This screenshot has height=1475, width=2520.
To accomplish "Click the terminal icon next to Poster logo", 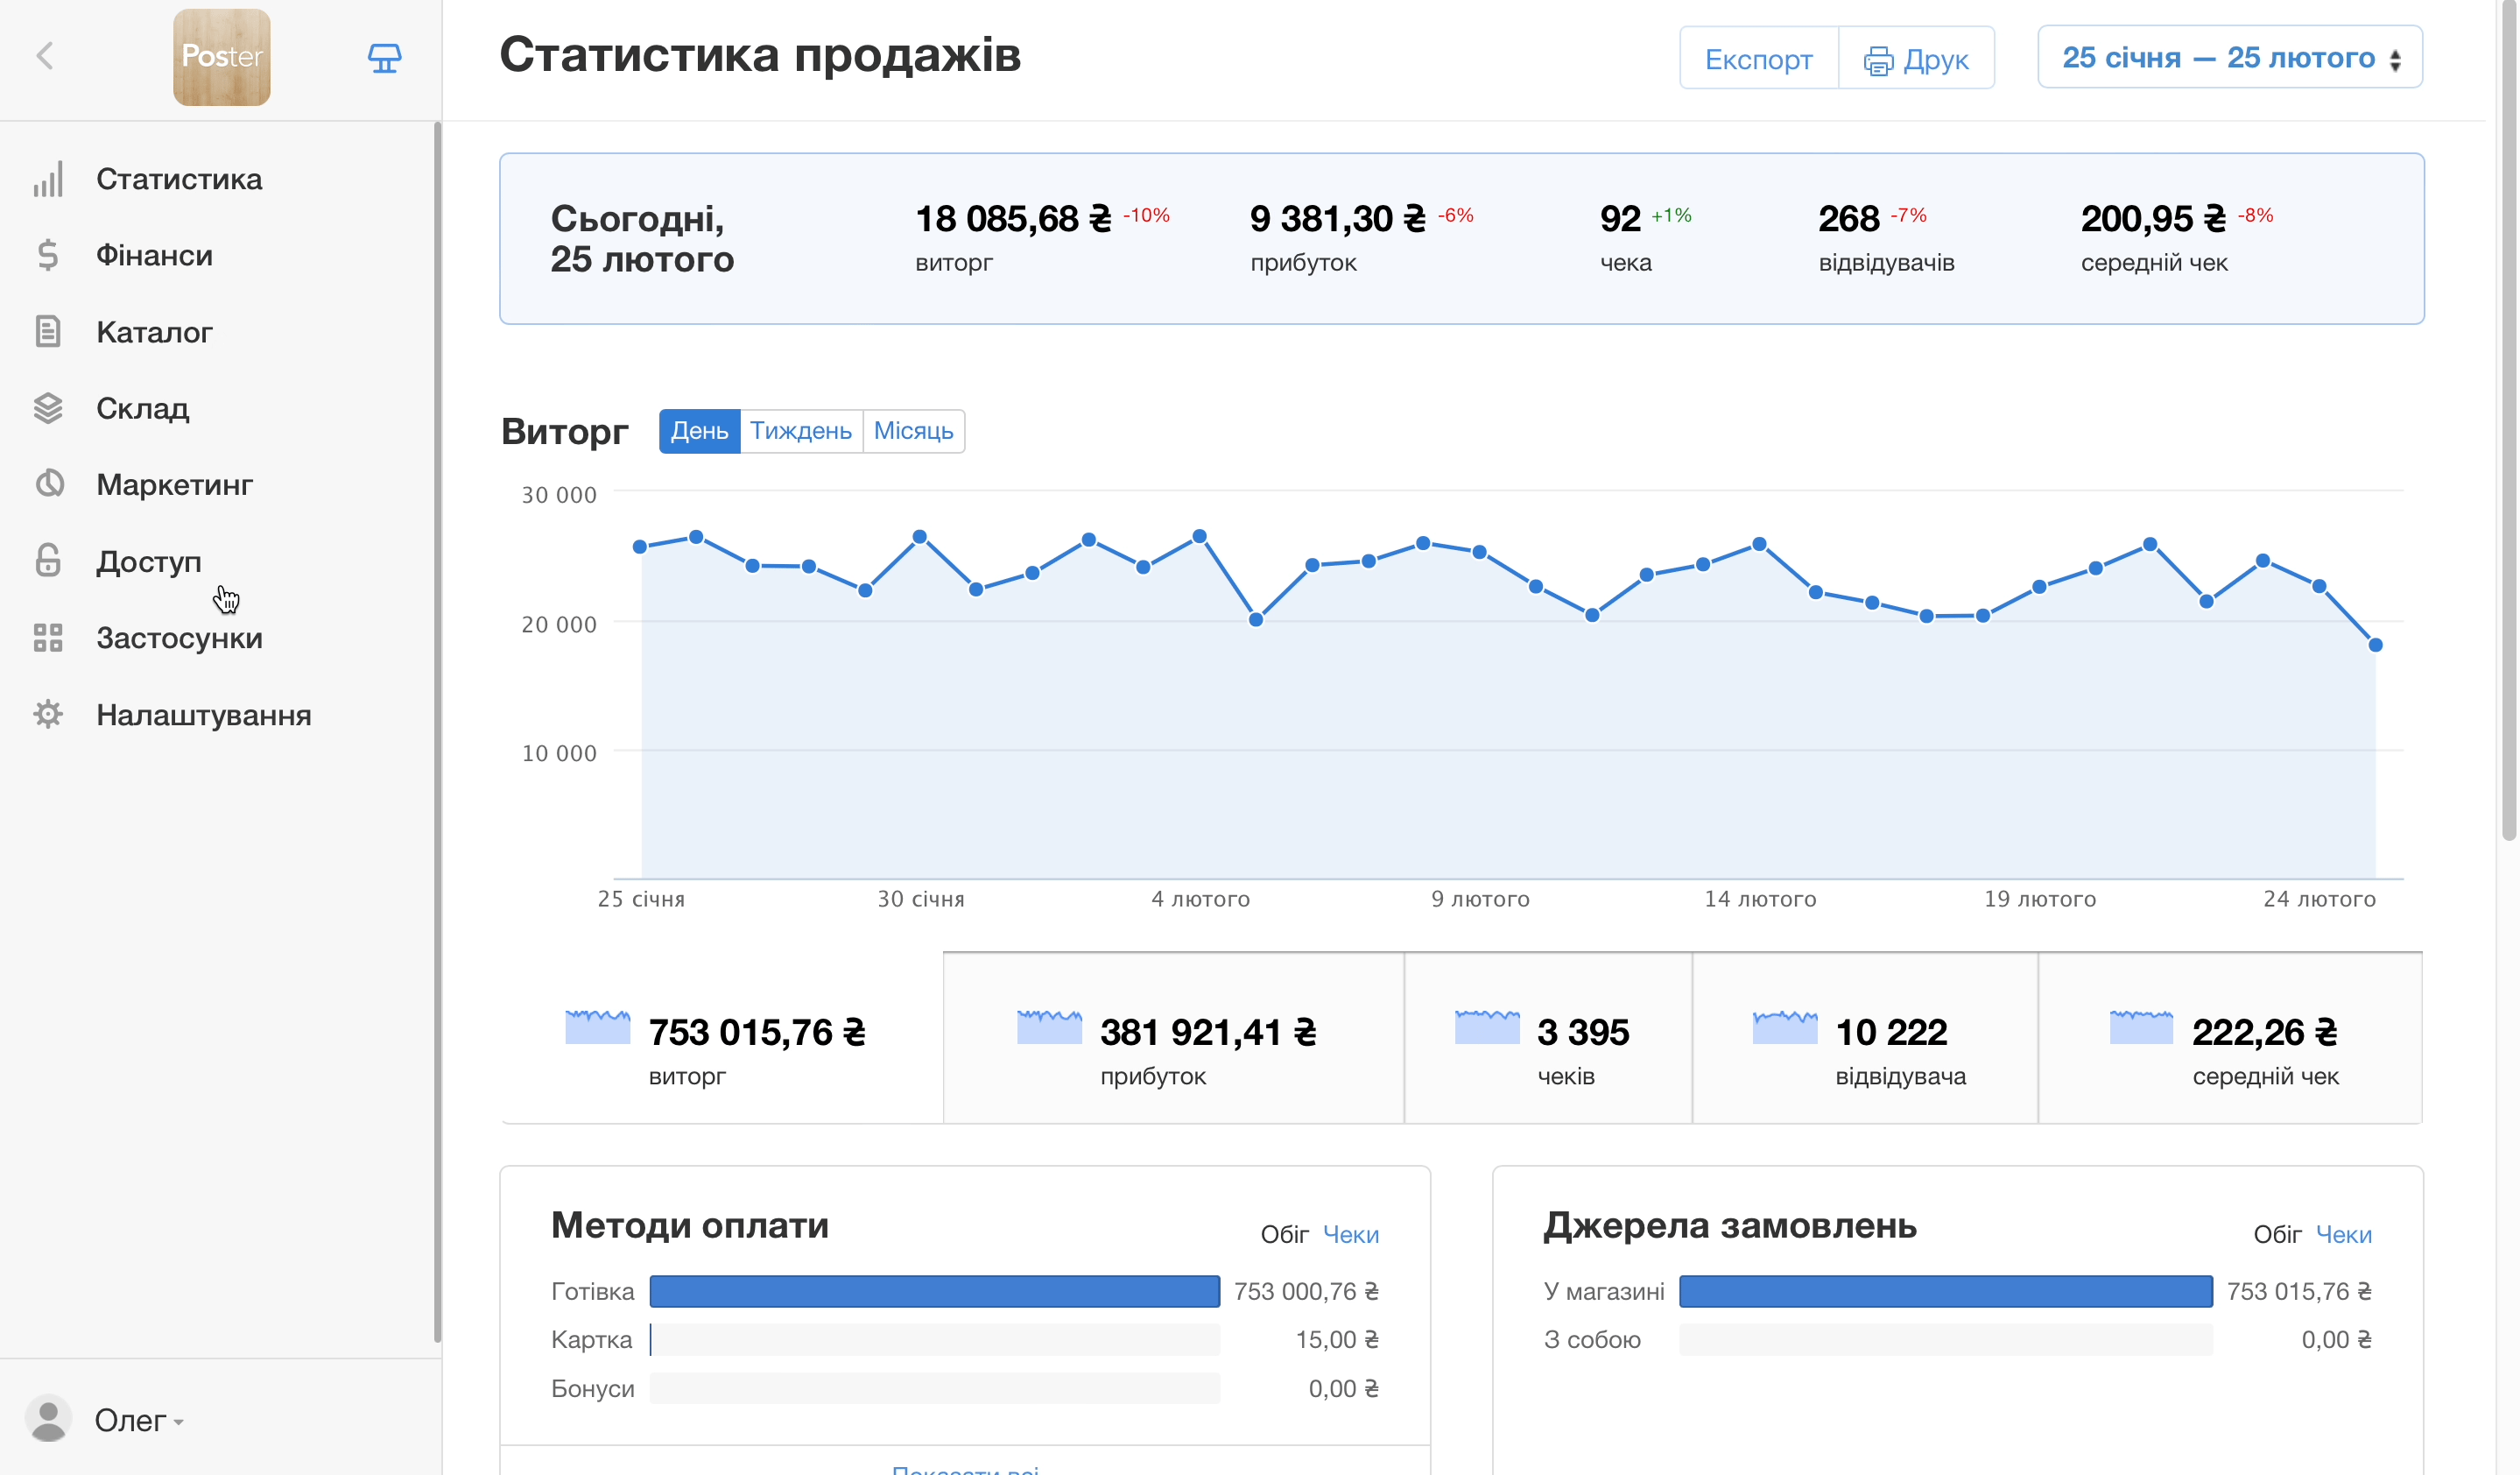I will tap(385, 57).
